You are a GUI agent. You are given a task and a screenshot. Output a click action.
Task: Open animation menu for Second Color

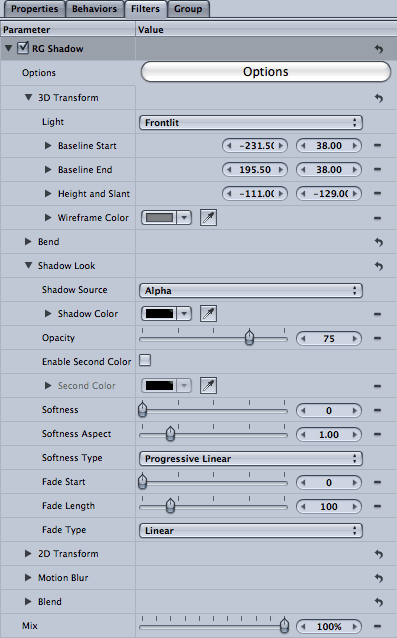(x=377, y=386)
